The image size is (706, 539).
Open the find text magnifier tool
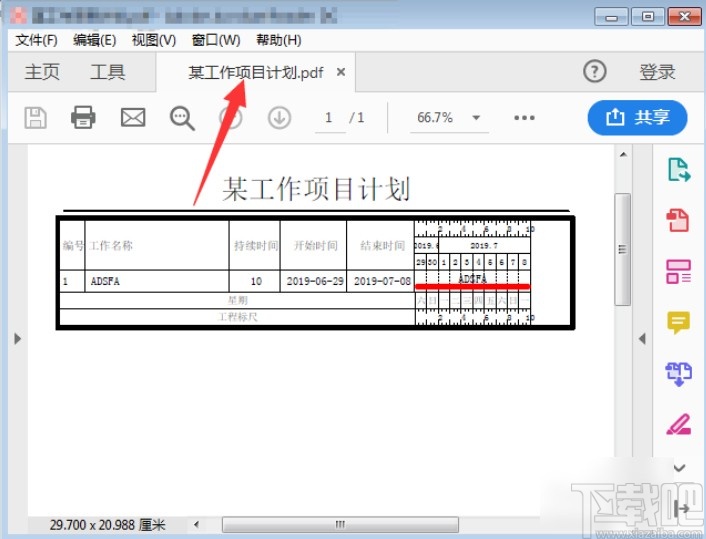point(182,118)
